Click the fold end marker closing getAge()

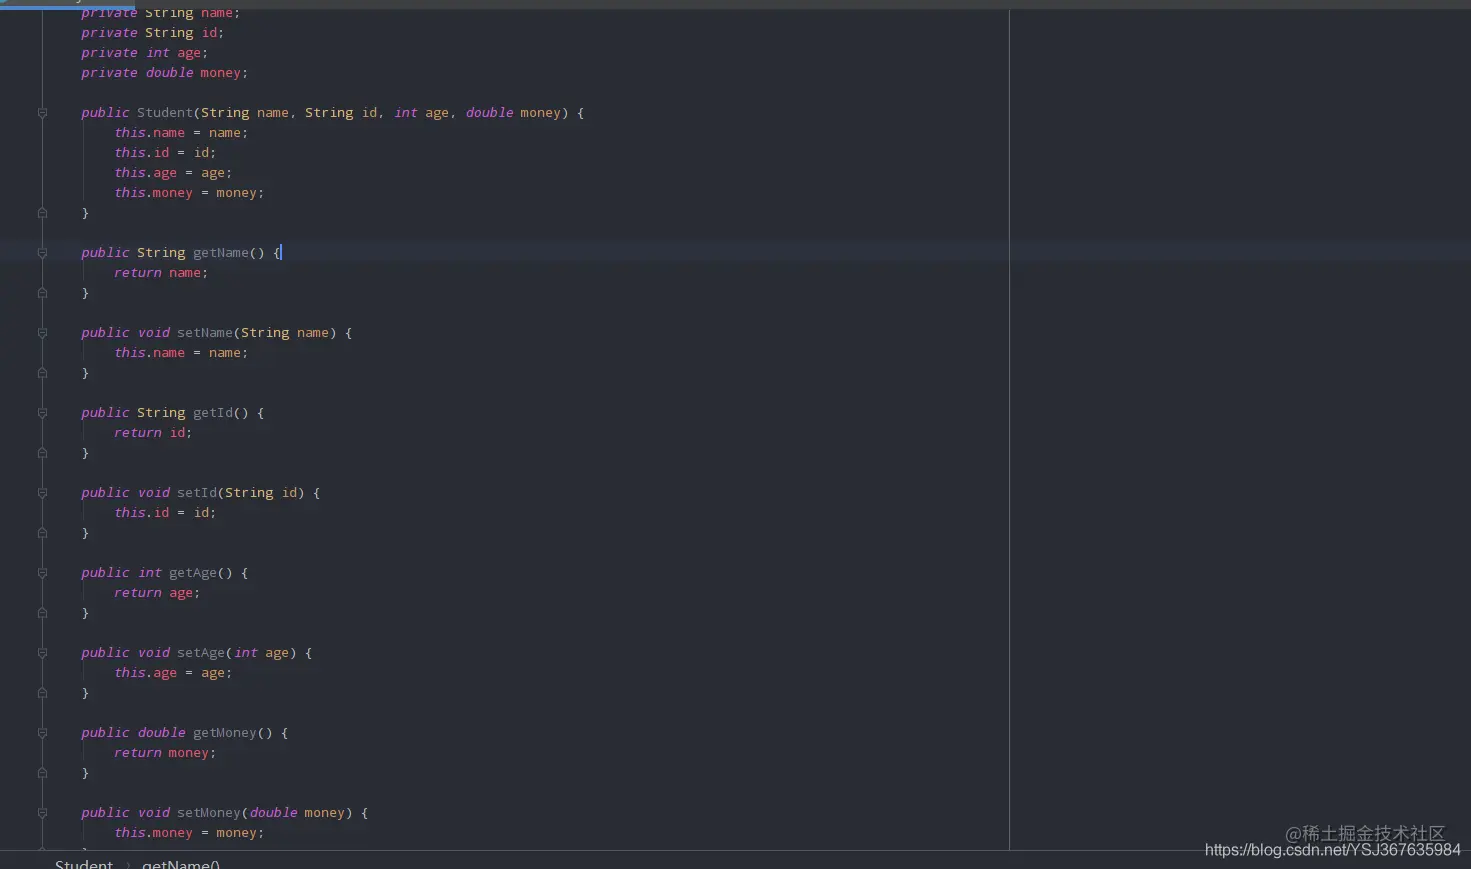(x=42, y=613)
